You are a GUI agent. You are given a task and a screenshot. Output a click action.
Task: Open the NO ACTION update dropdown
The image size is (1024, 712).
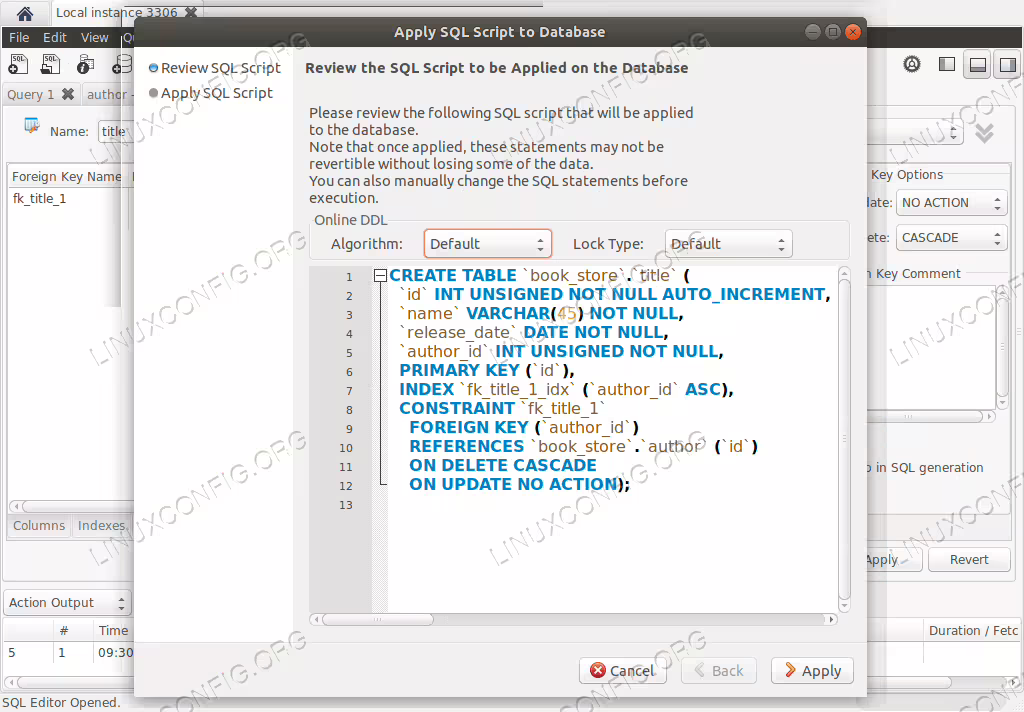coord(952,202)
